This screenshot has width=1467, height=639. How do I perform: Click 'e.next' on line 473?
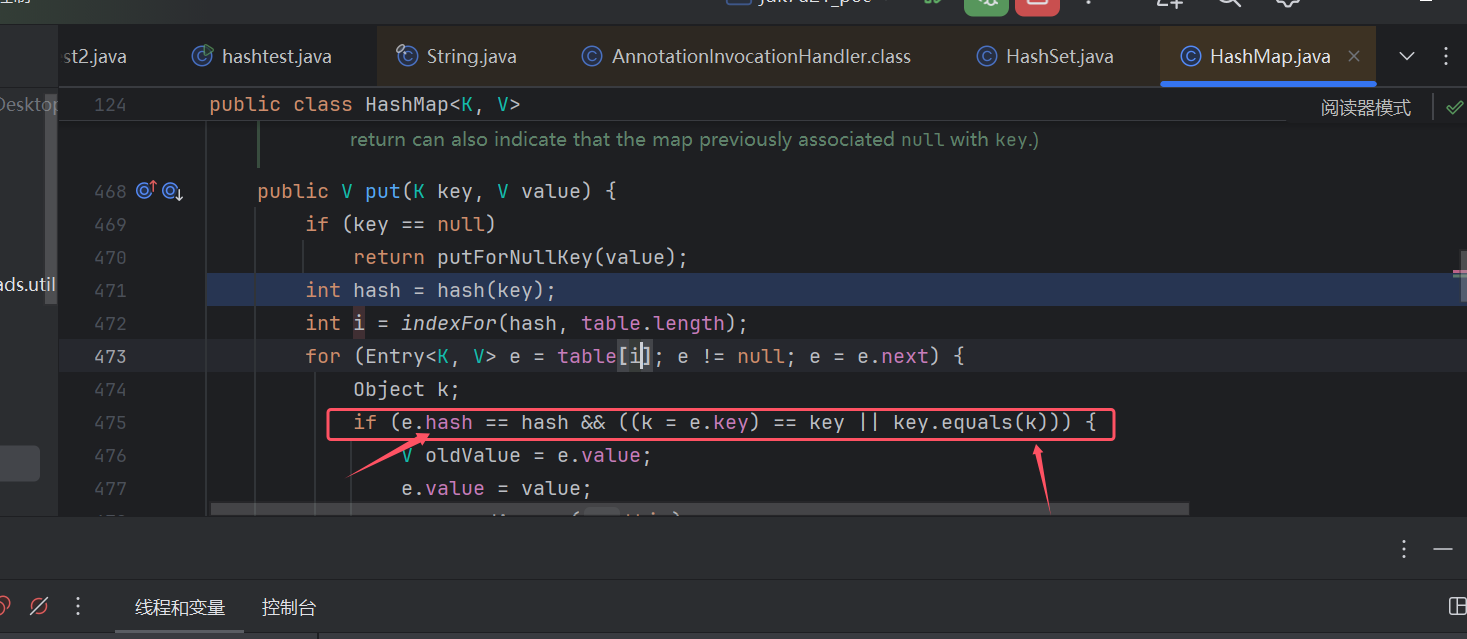click(x=893, y=356)
